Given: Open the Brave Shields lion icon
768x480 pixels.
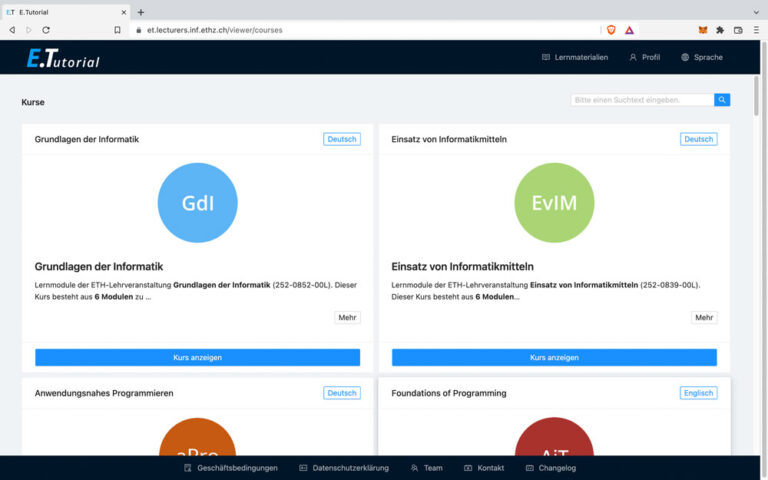Looking at the screenshot, I should click(x=611, y=30).
